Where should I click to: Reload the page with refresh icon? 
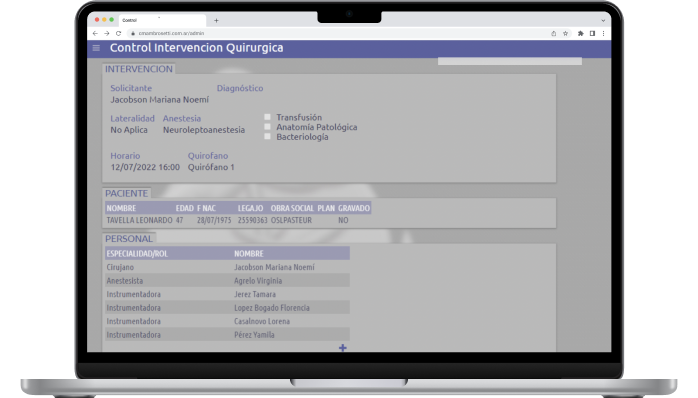click(118, 33)
